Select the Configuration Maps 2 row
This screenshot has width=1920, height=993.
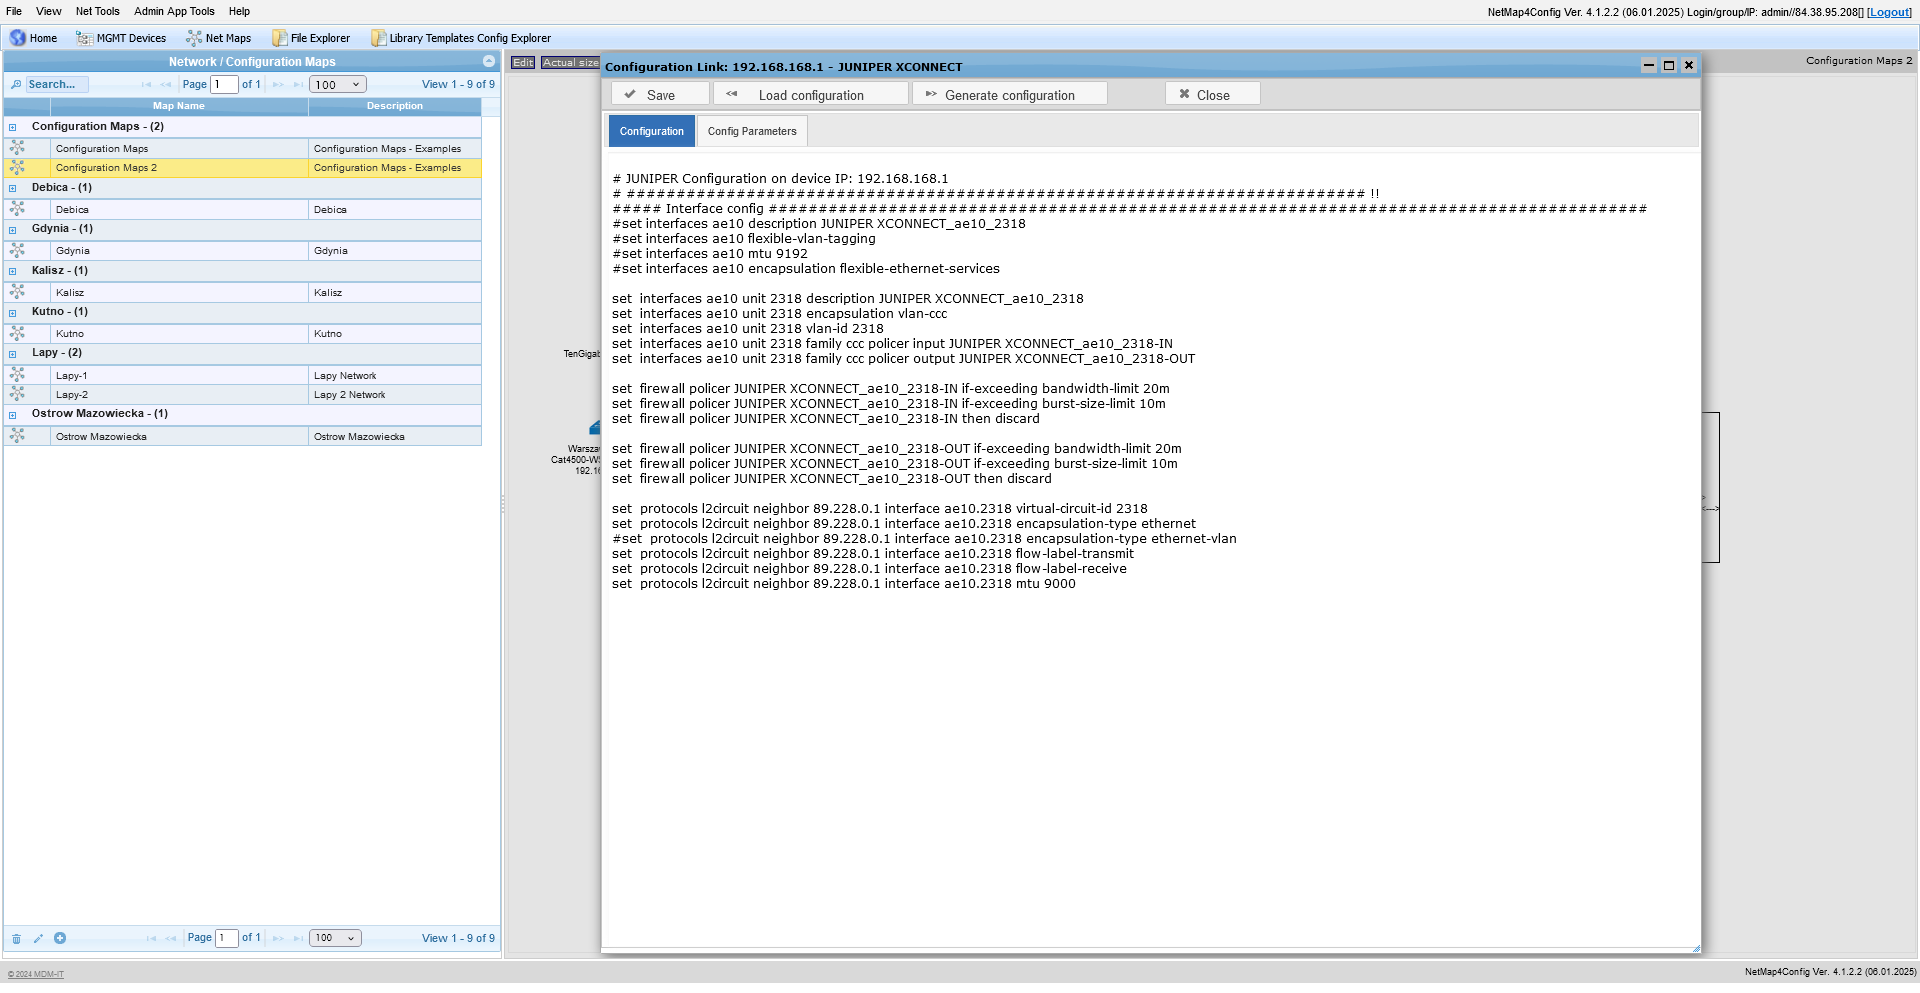243,168
